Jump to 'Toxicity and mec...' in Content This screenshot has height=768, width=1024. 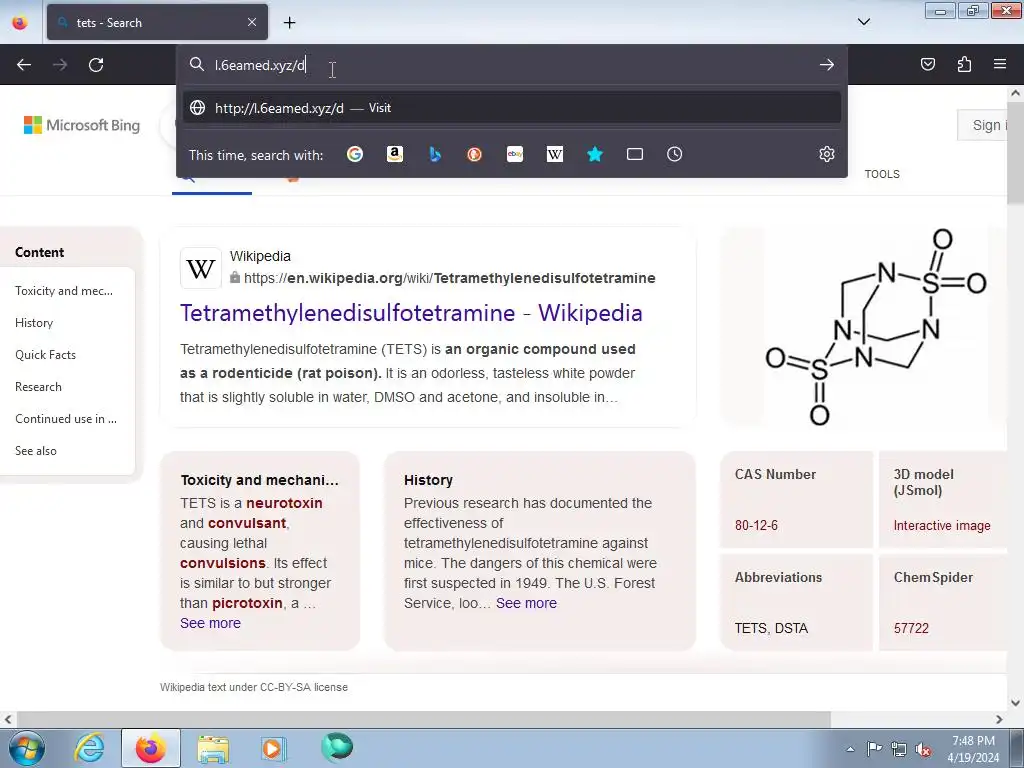click(x=64, y=291)
